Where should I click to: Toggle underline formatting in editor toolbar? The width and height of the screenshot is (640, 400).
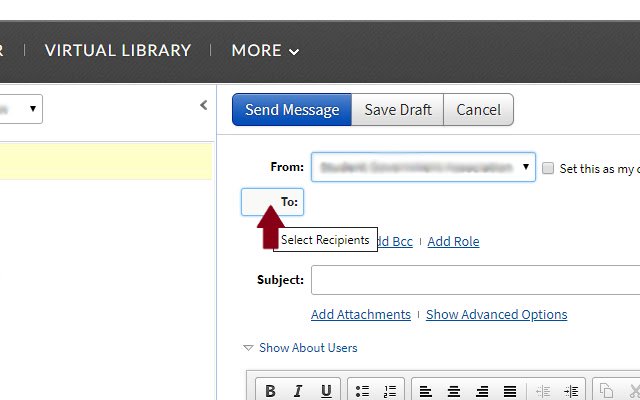click(x=326, y=391)
